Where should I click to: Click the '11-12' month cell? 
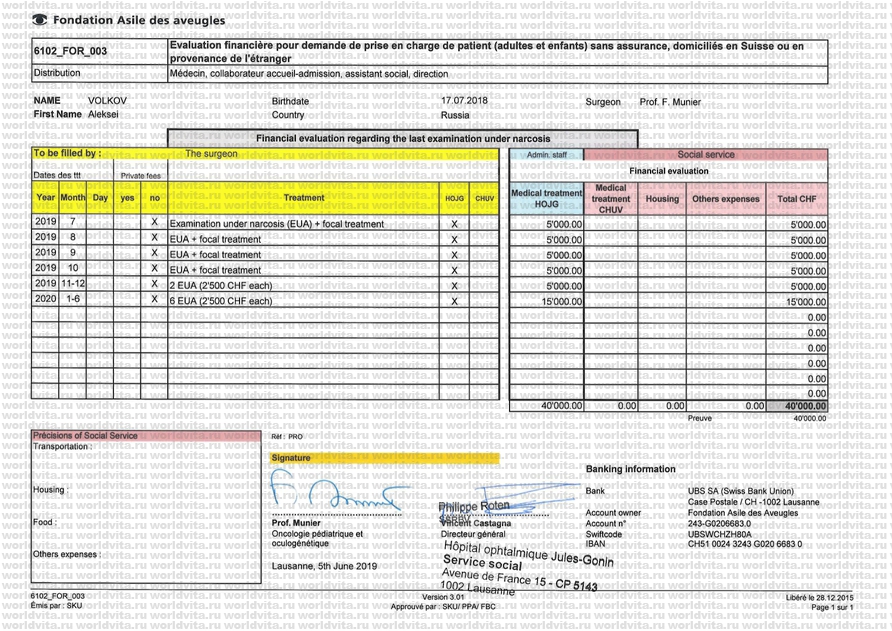click(x=73, y=283)
